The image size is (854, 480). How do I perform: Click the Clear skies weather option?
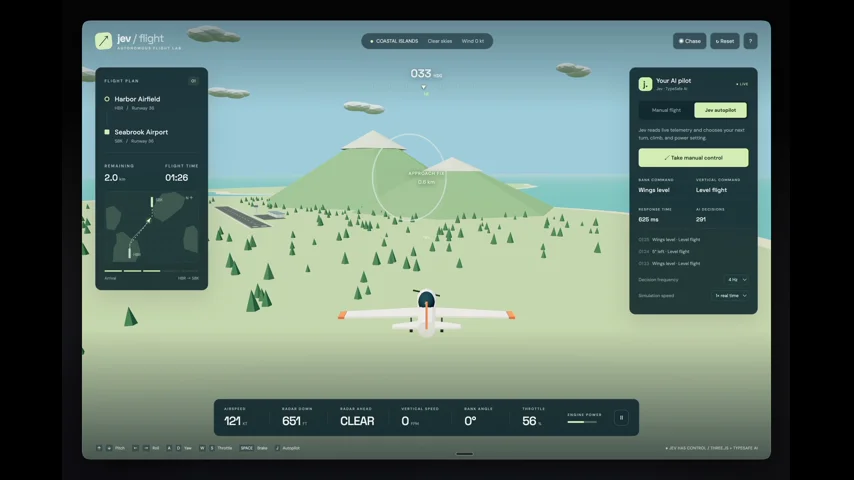440,41
